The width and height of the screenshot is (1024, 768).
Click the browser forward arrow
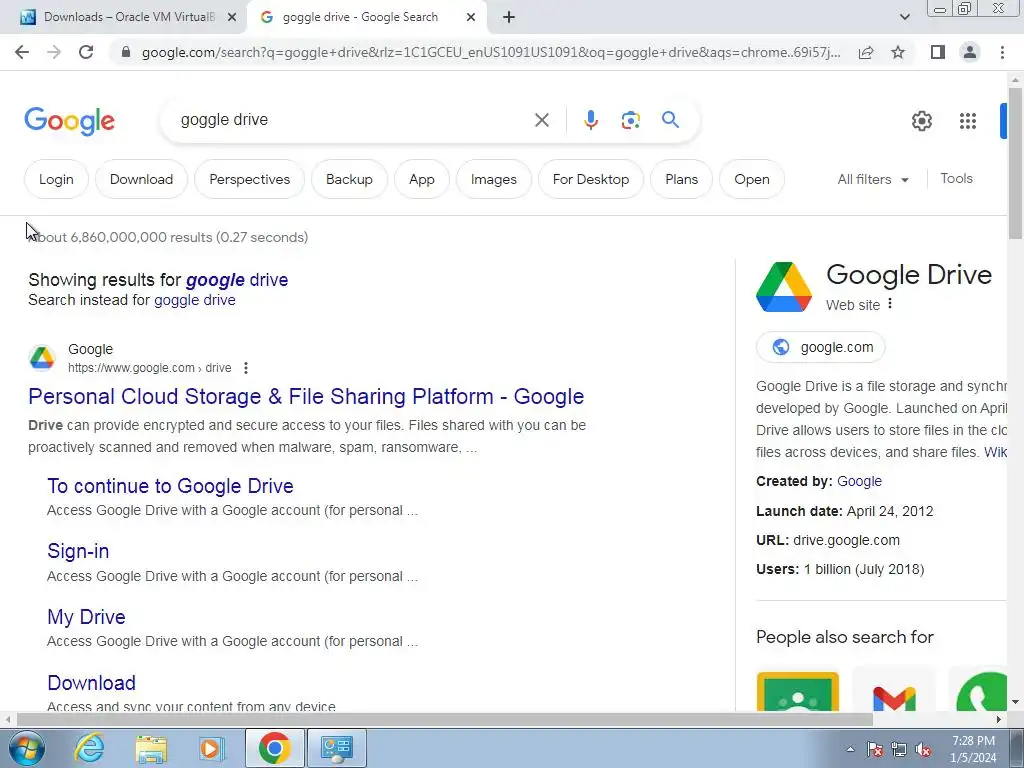coord(54,52)
